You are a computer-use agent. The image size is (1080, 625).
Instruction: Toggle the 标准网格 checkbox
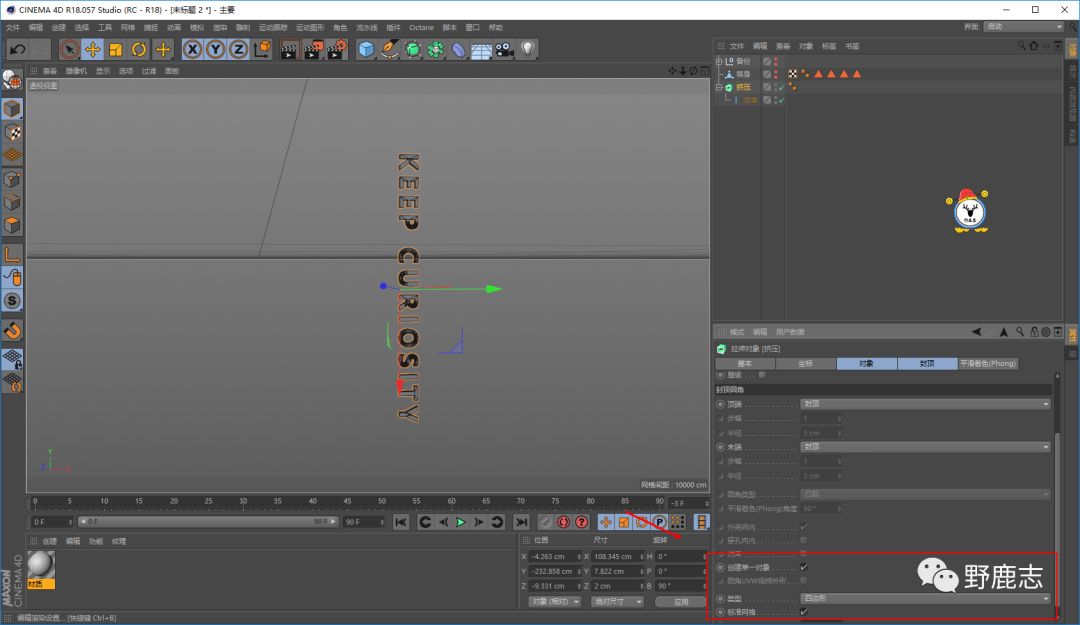tap(804, 611)
